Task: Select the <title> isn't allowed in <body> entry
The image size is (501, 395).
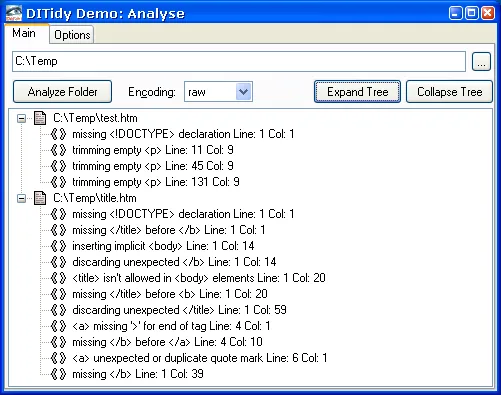Action: point(199,278)
